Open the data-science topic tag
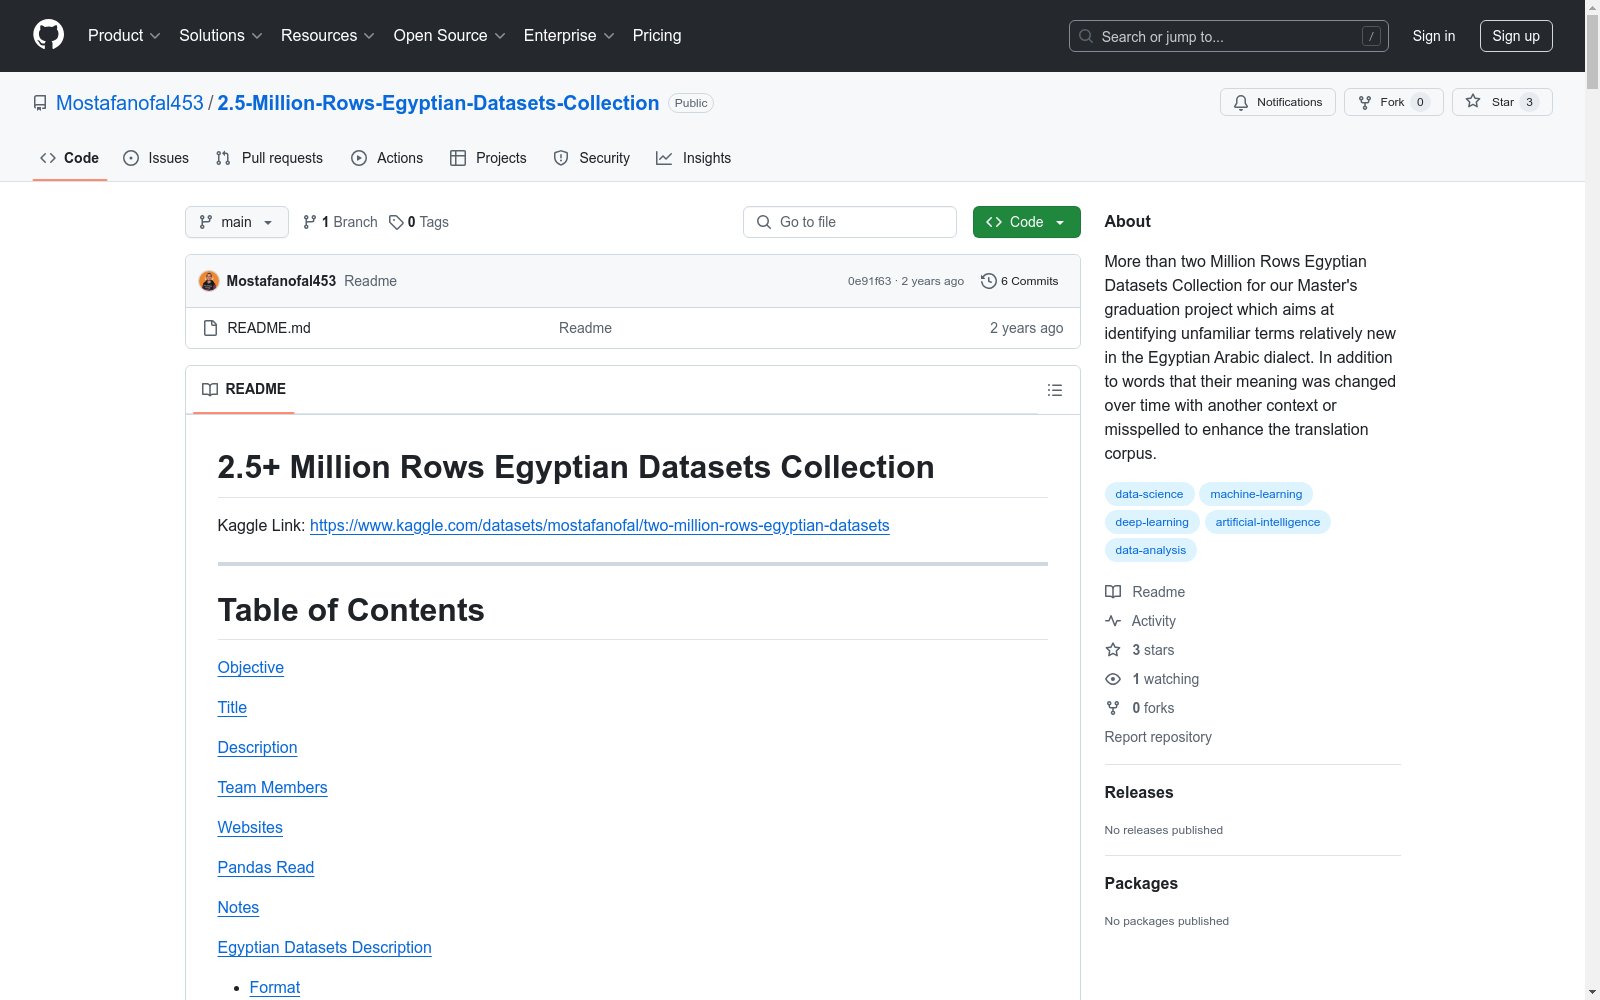This screenshot has width=1600, height=1000. [x=1149, y=494]
